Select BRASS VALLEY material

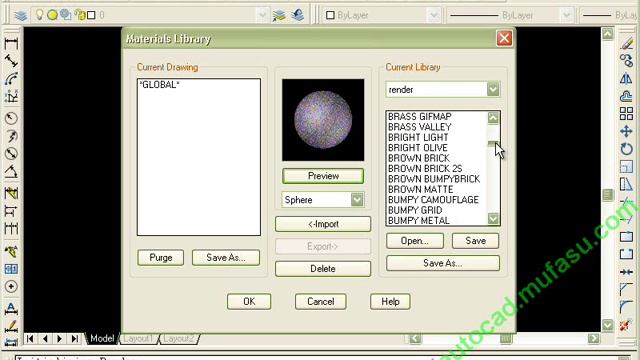click(419, 127)
